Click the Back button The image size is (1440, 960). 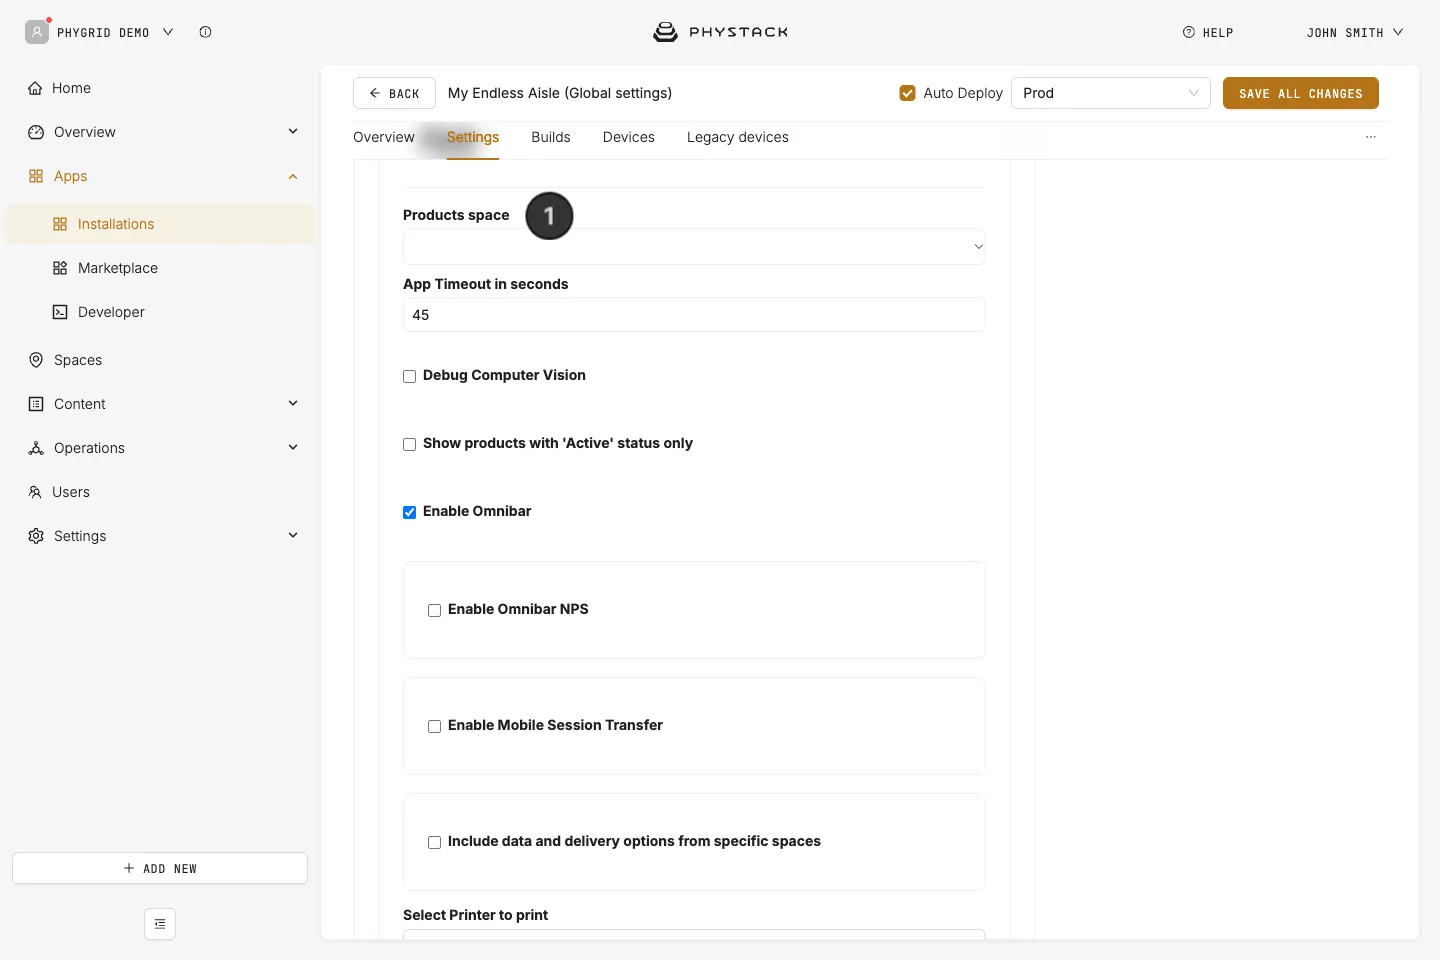tap(394, 93)
